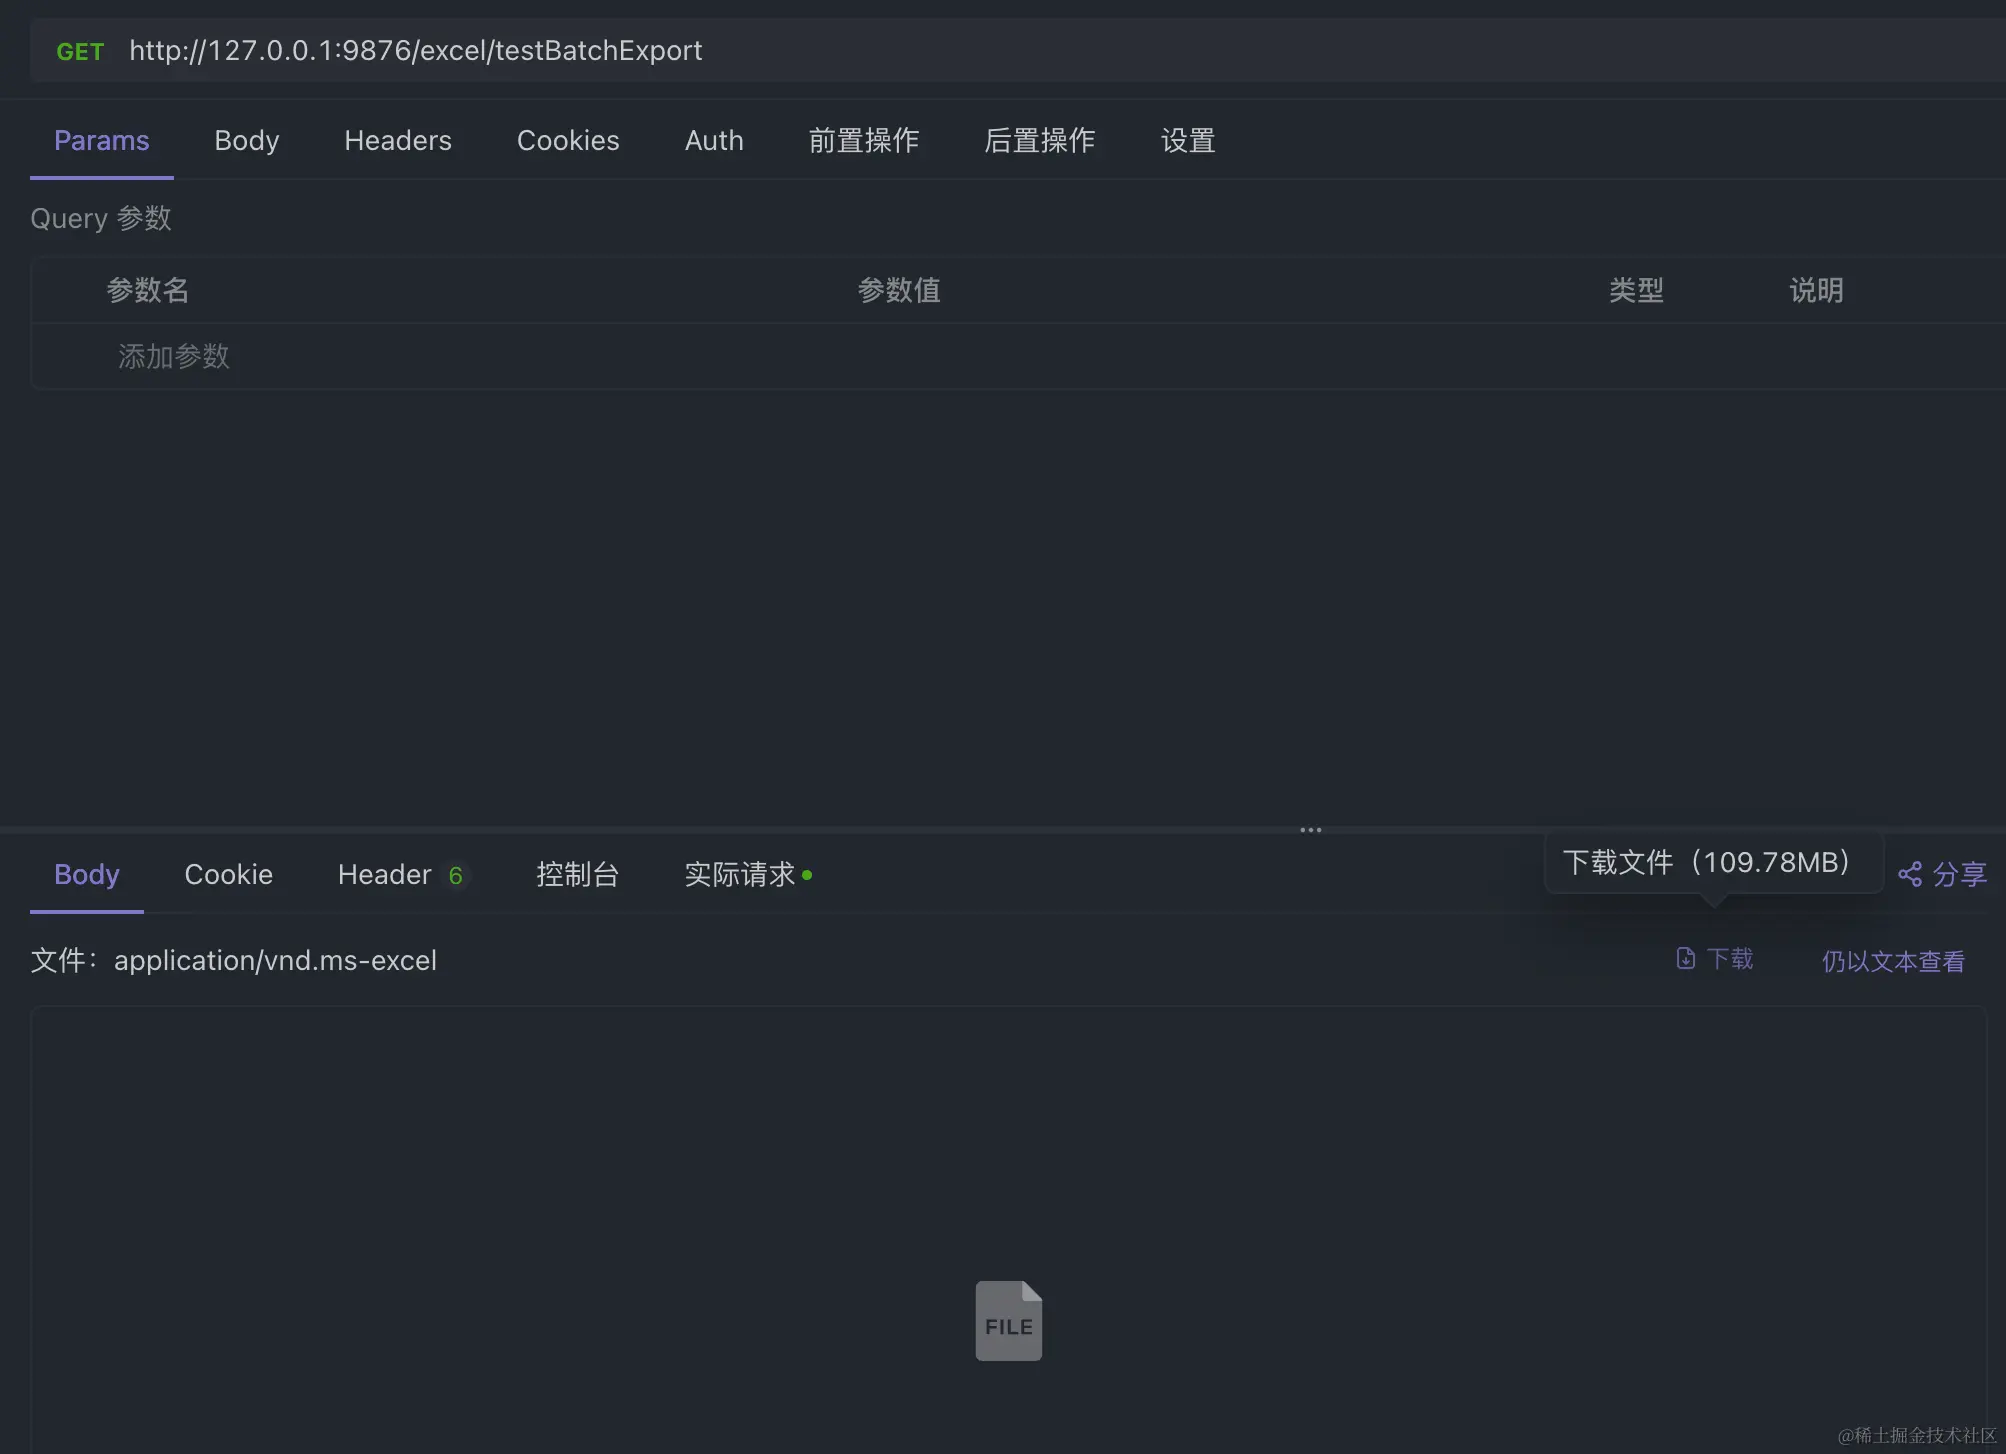Open the 后置操作 tab

point(1039,141)
